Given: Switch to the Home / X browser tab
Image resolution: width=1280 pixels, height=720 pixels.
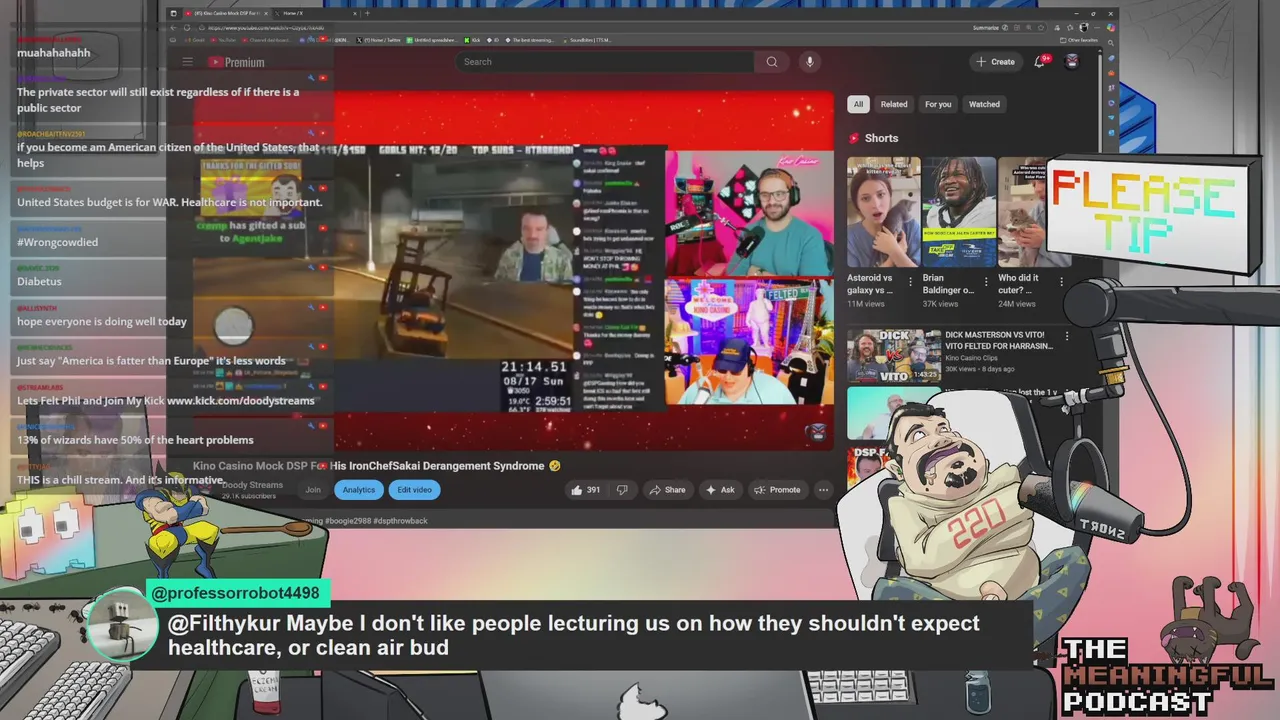Looking at the screenshot, I should [315, 13].
